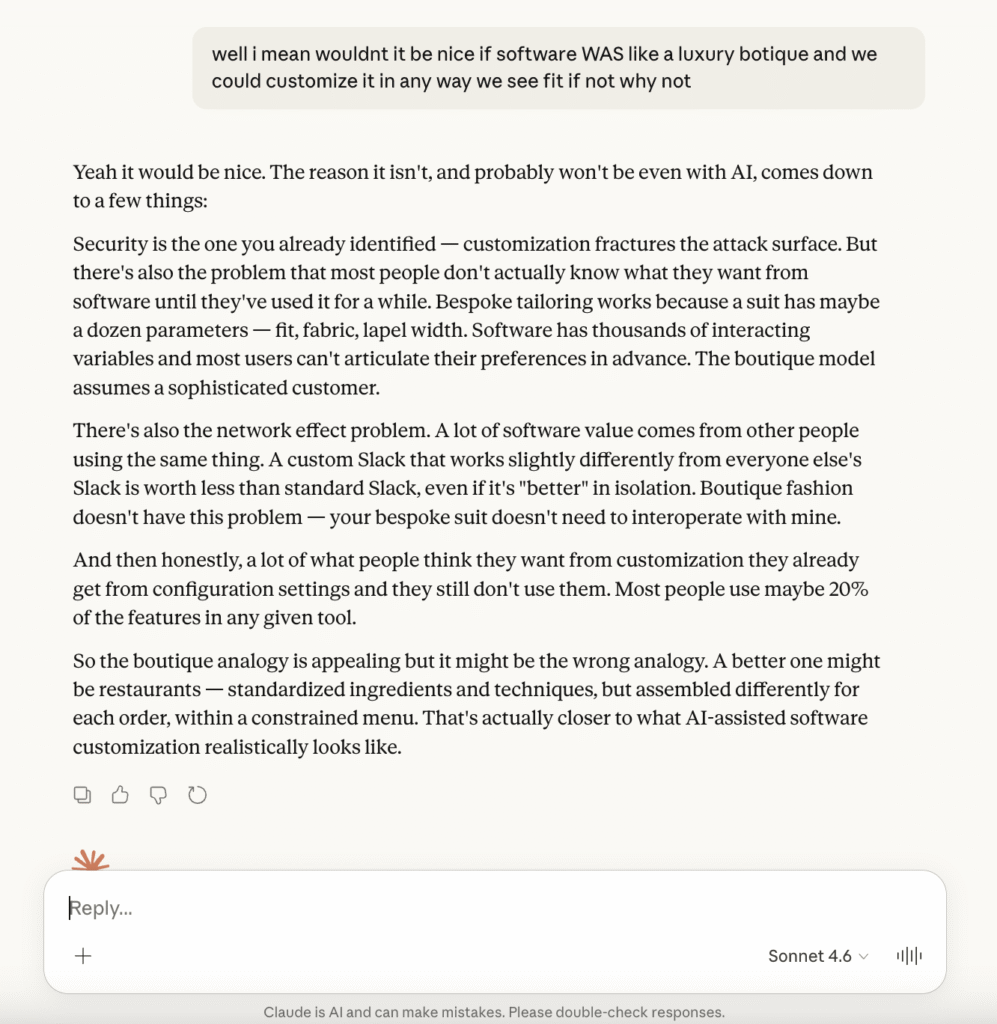The height and width of the screenshot is (1024, 997).
Task: Click the user's luxury boutique message bubble
Action: [558, 68]
